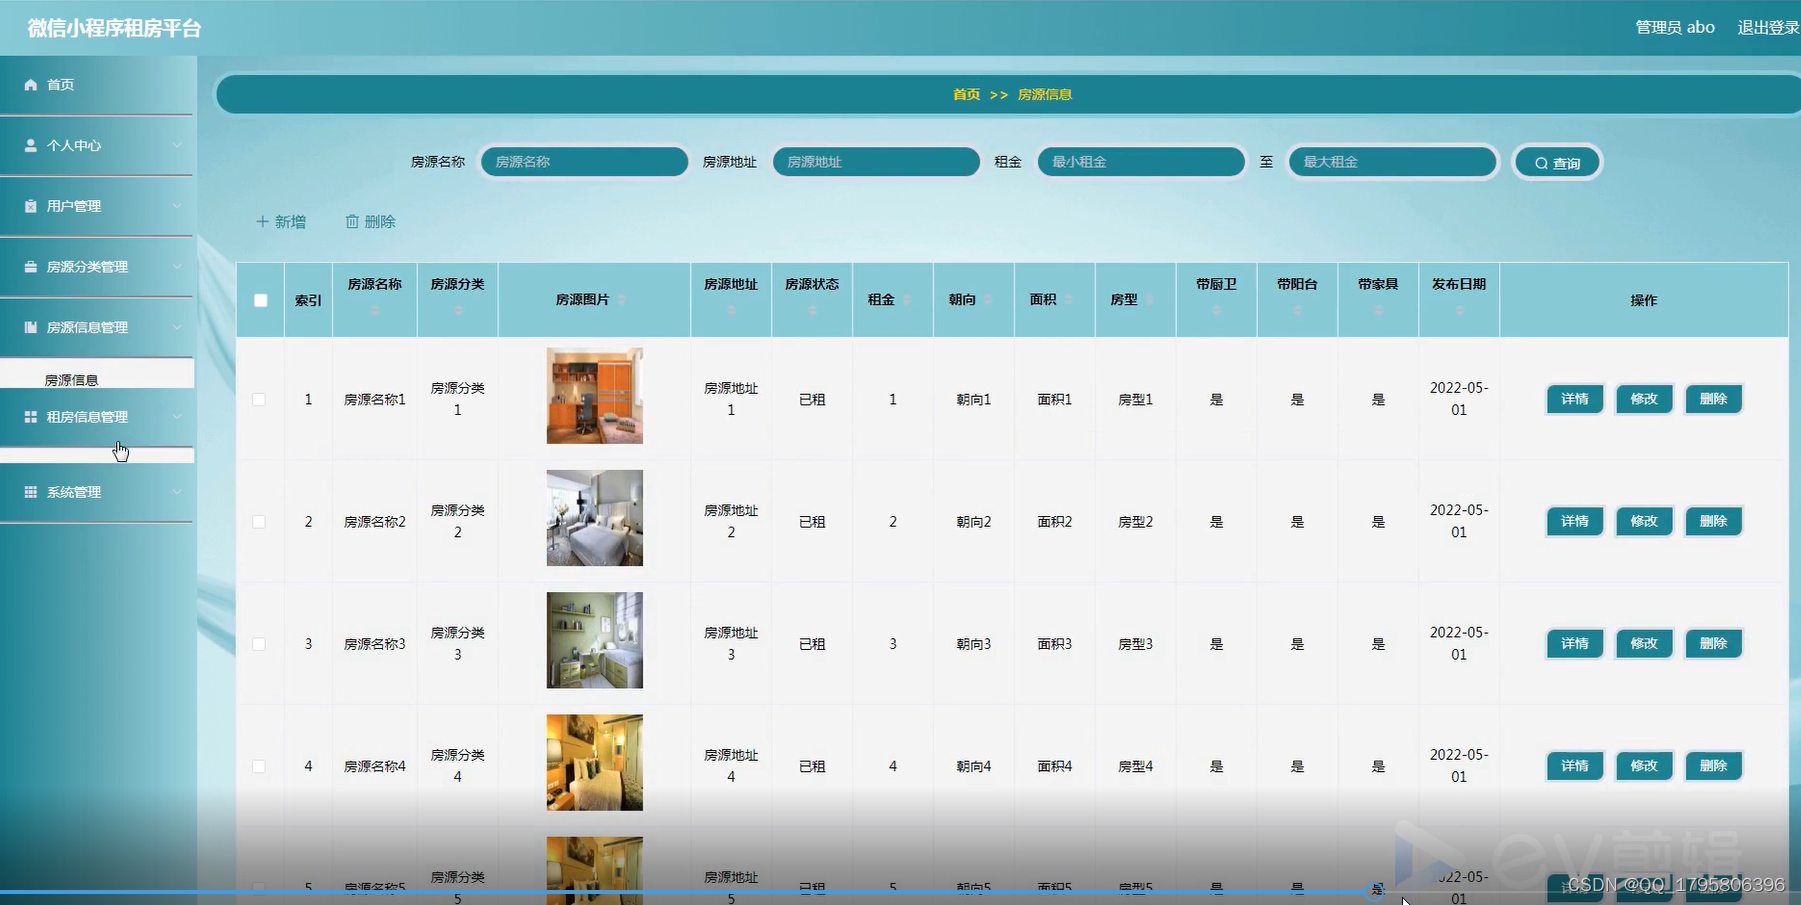Check the row for 房源名称2
The image size is (1801, 905).
pyautogui.click(x=259, y=522)
